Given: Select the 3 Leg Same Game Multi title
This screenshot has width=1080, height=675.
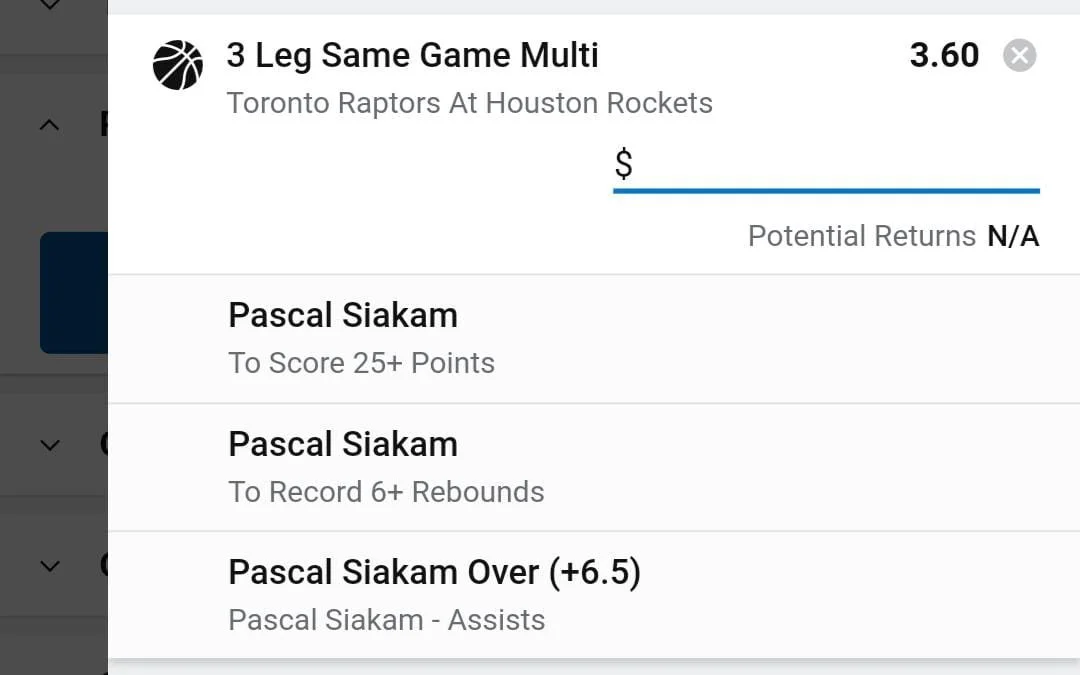Looking at the screenshot, I should point(412,55).
